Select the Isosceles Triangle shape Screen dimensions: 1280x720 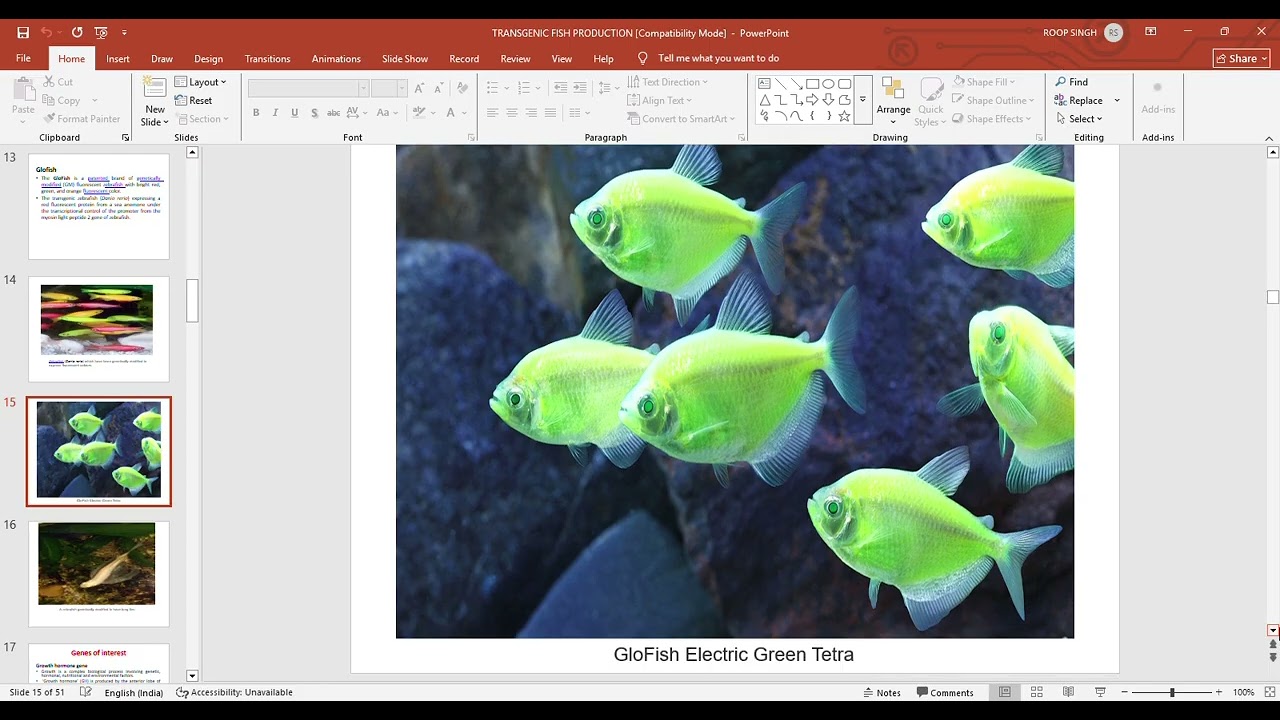point(764,100)
